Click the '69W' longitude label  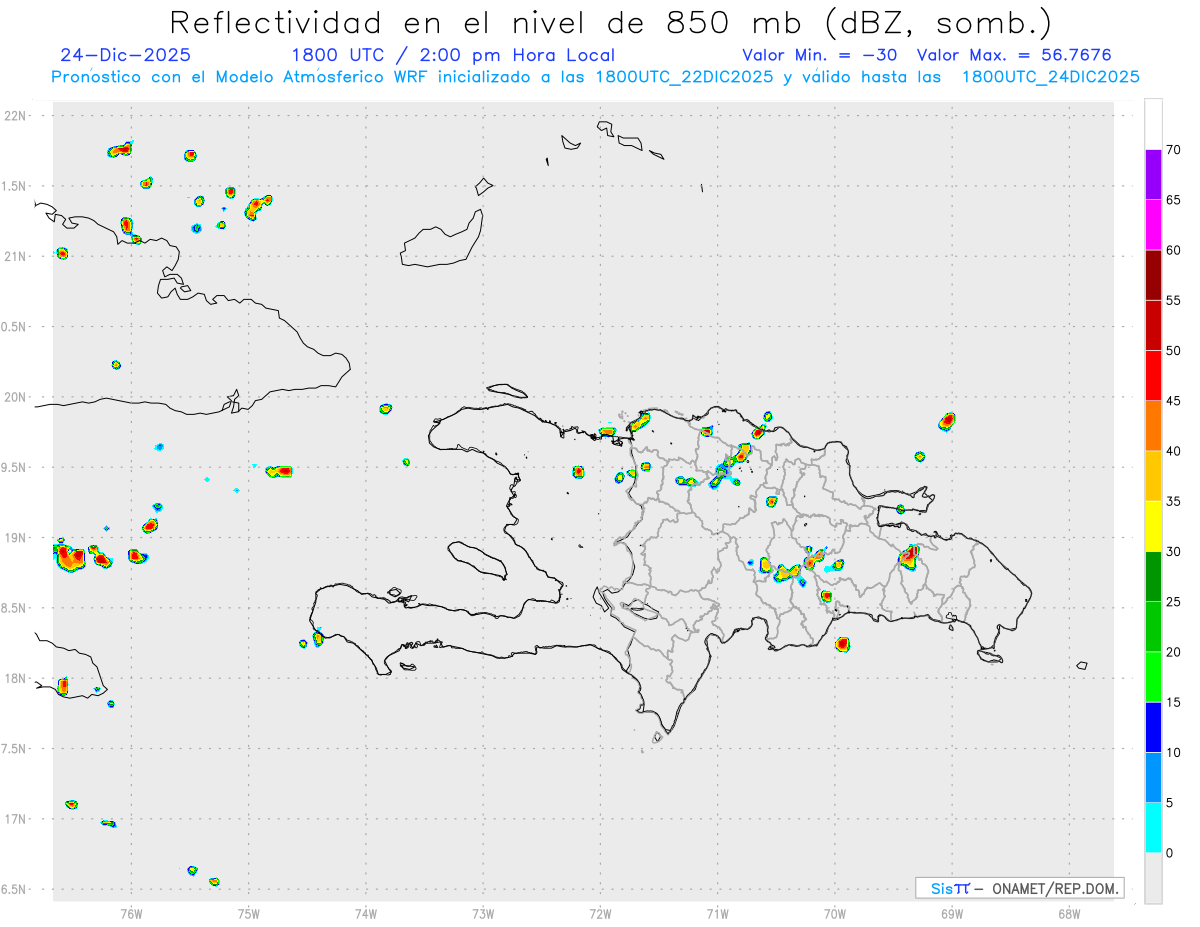pos(952,913)
